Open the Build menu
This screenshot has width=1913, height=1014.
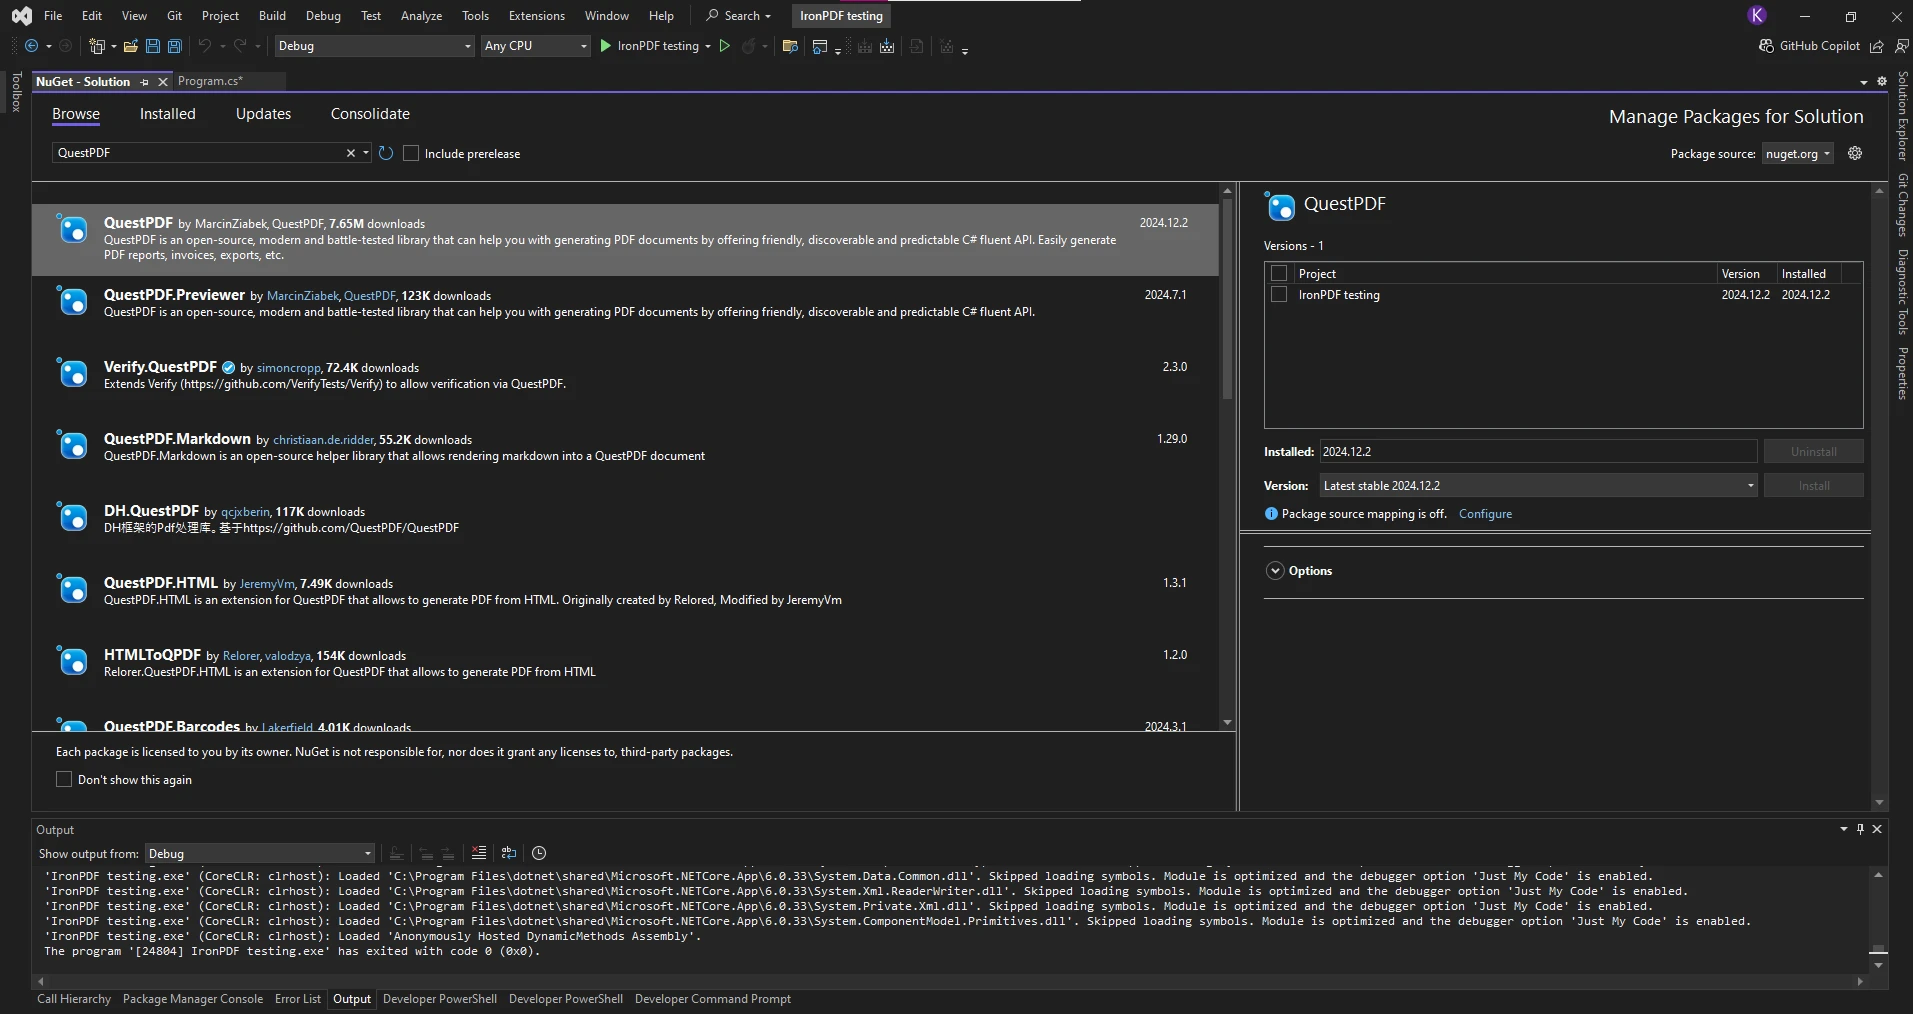pos(272,15)
